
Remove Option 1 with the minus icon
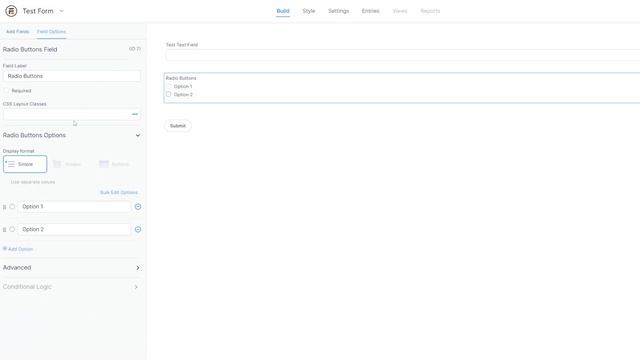[x=138, y=207]
